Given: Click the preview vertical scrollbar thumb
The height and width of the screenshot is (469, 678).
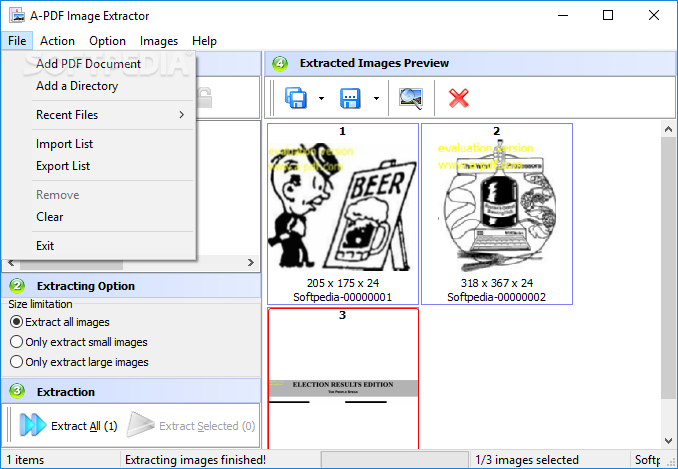Looking at the screenshot, I should click(668, 267).
